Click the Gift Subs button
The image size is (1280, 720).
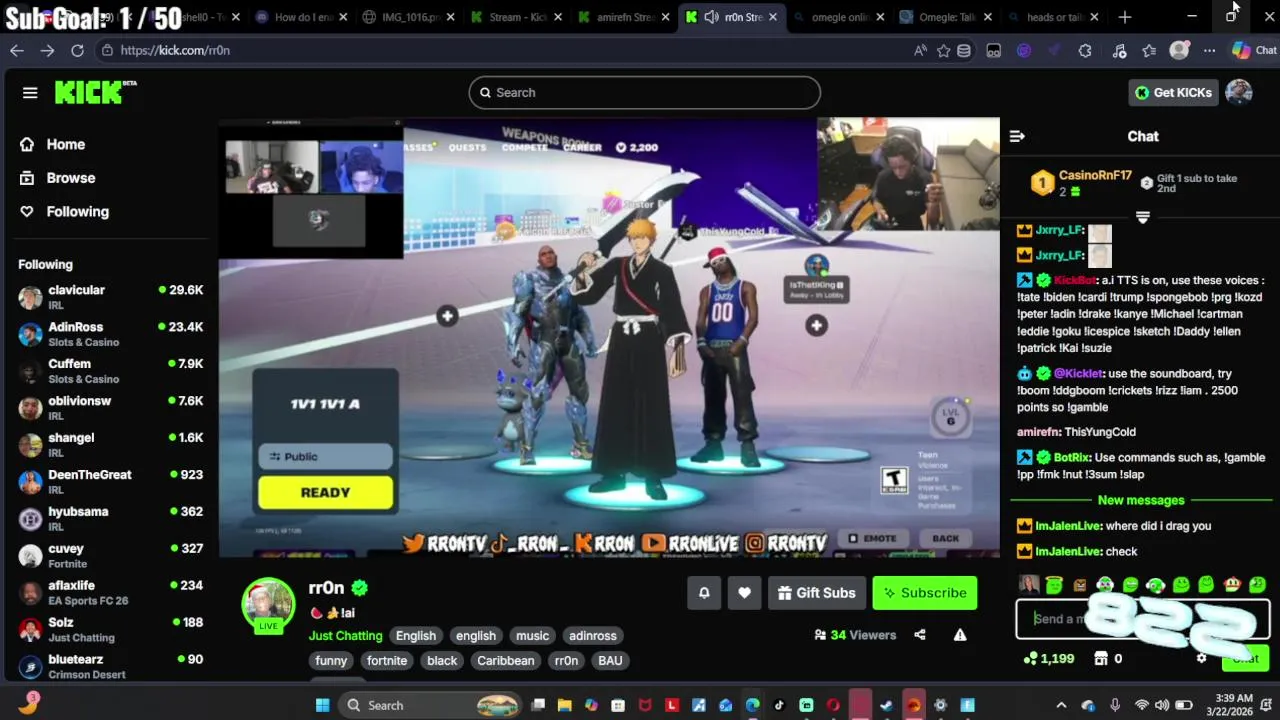[816, 593]
